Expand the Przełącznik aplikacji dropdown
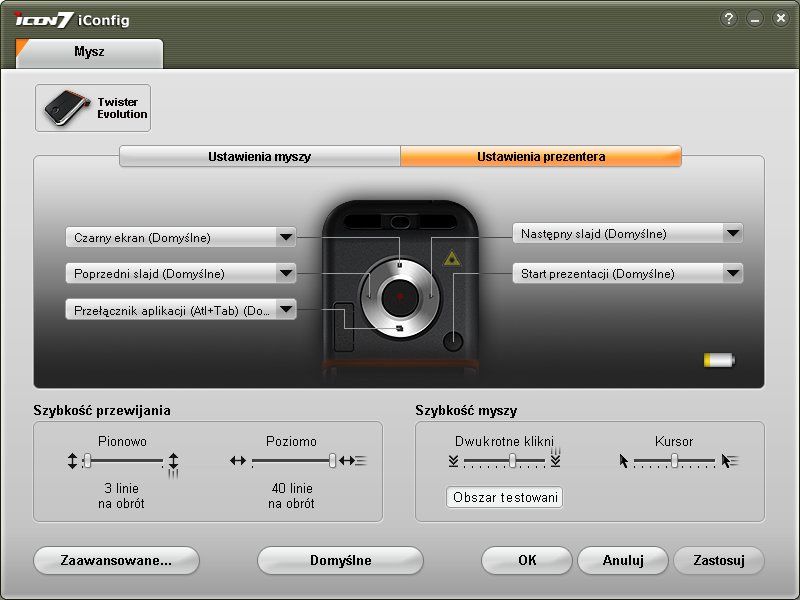The width and height of the screenshot is (800, 600). pyautogui.click(x=286, y=309)
